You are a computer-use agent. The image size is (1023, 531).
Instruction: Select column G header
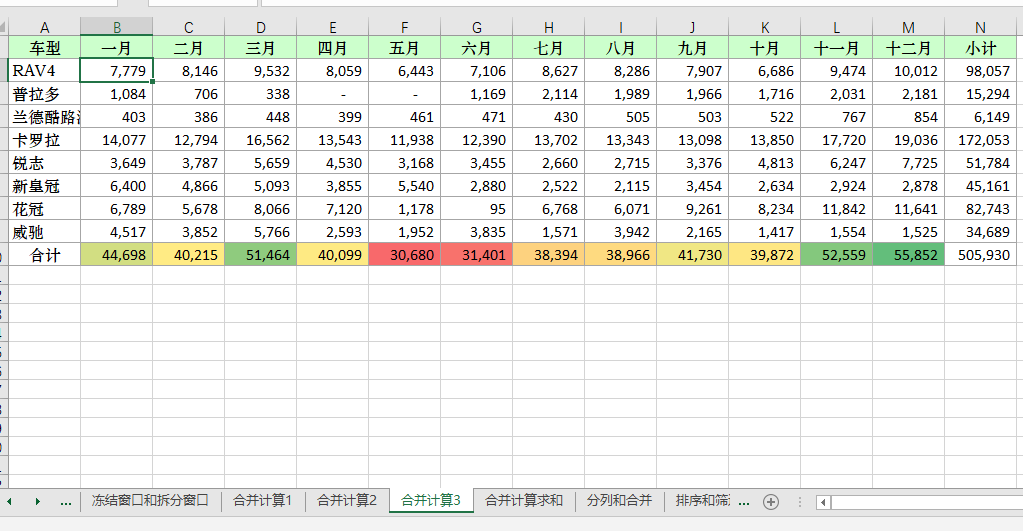(x=477, y=27)
